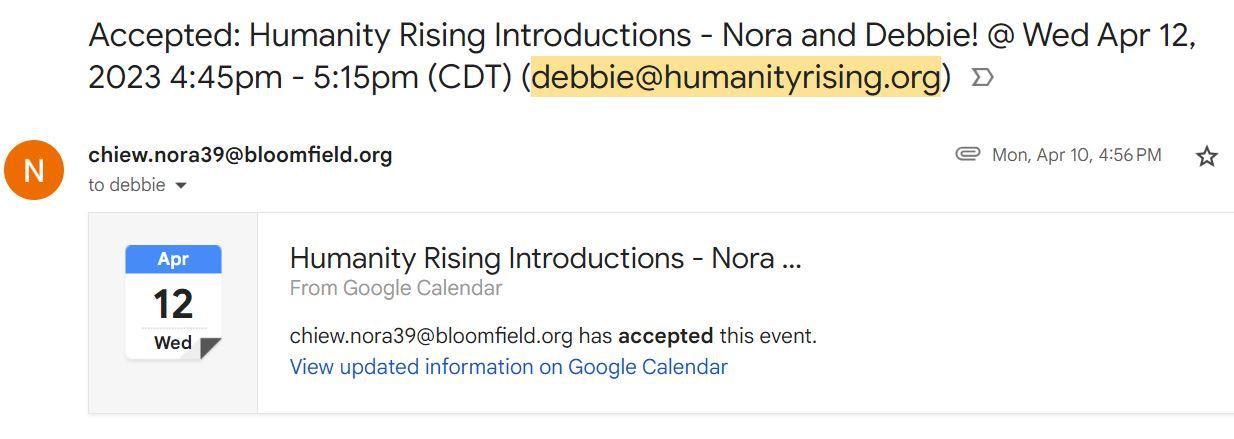Expand recipient details arrow next to 'to debbie'
This screenshot has height=439, width=1234.
click(181, 186)
